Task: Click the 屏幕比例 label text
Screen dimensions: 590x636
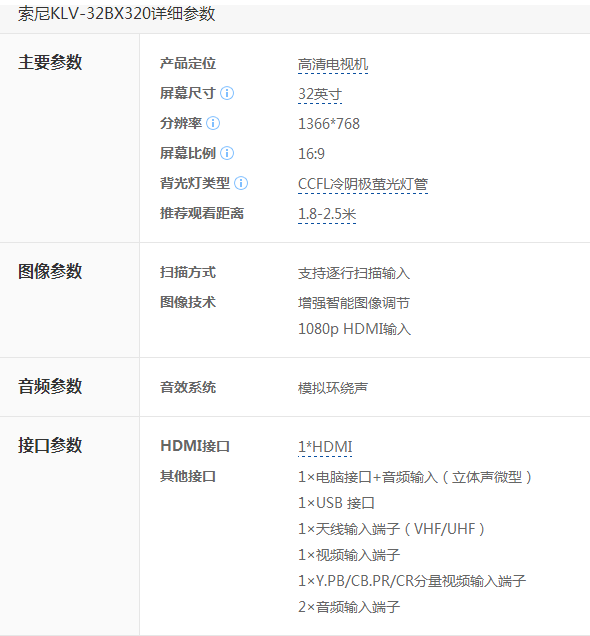Action: coord(188,153)
